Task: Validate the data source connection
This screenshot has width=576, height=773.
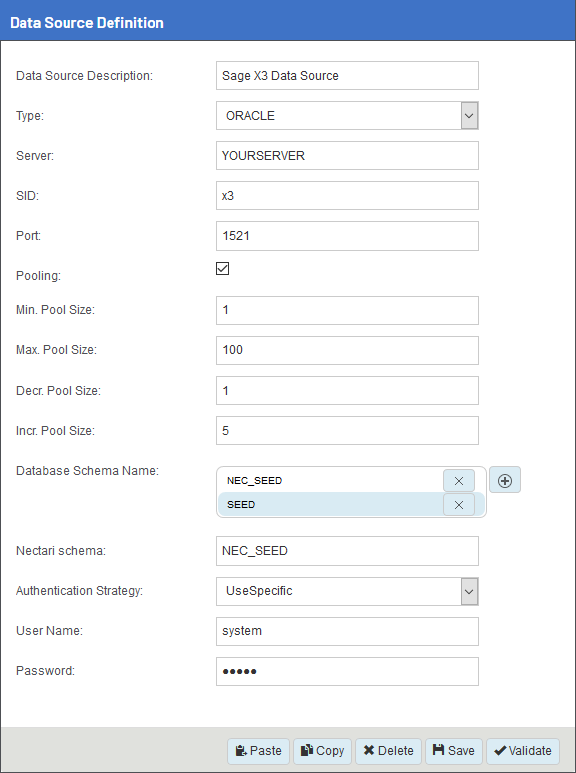Action: 523,751
